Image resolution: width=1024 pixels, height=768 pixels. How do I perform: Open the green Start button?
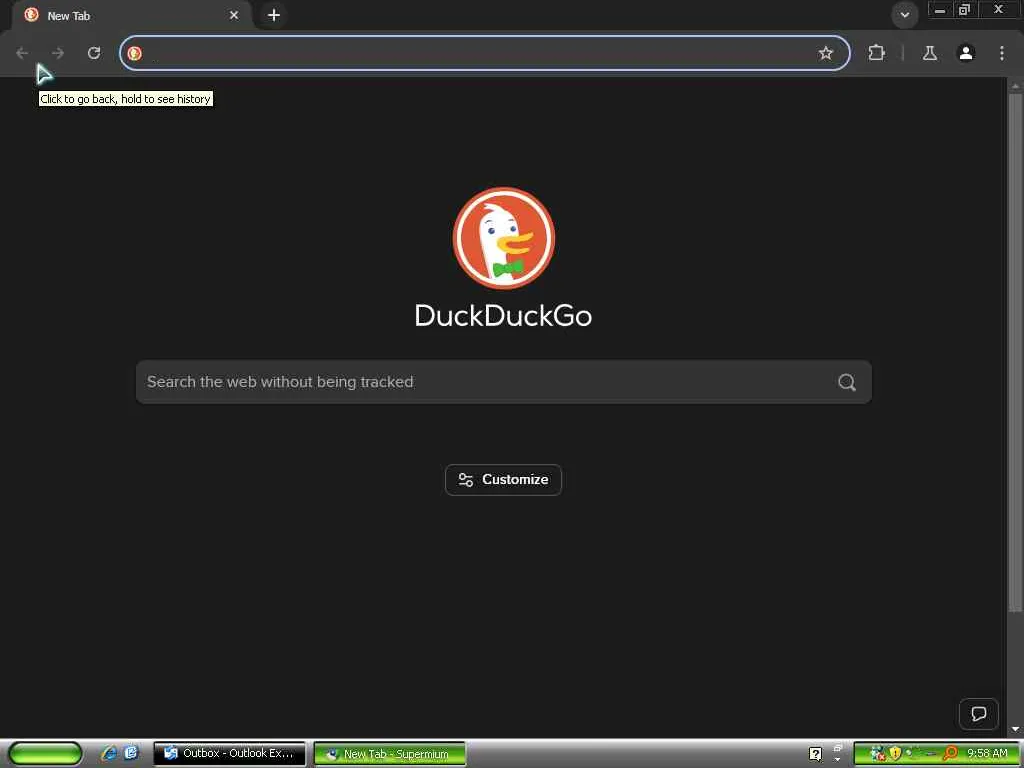coord(45,753)
